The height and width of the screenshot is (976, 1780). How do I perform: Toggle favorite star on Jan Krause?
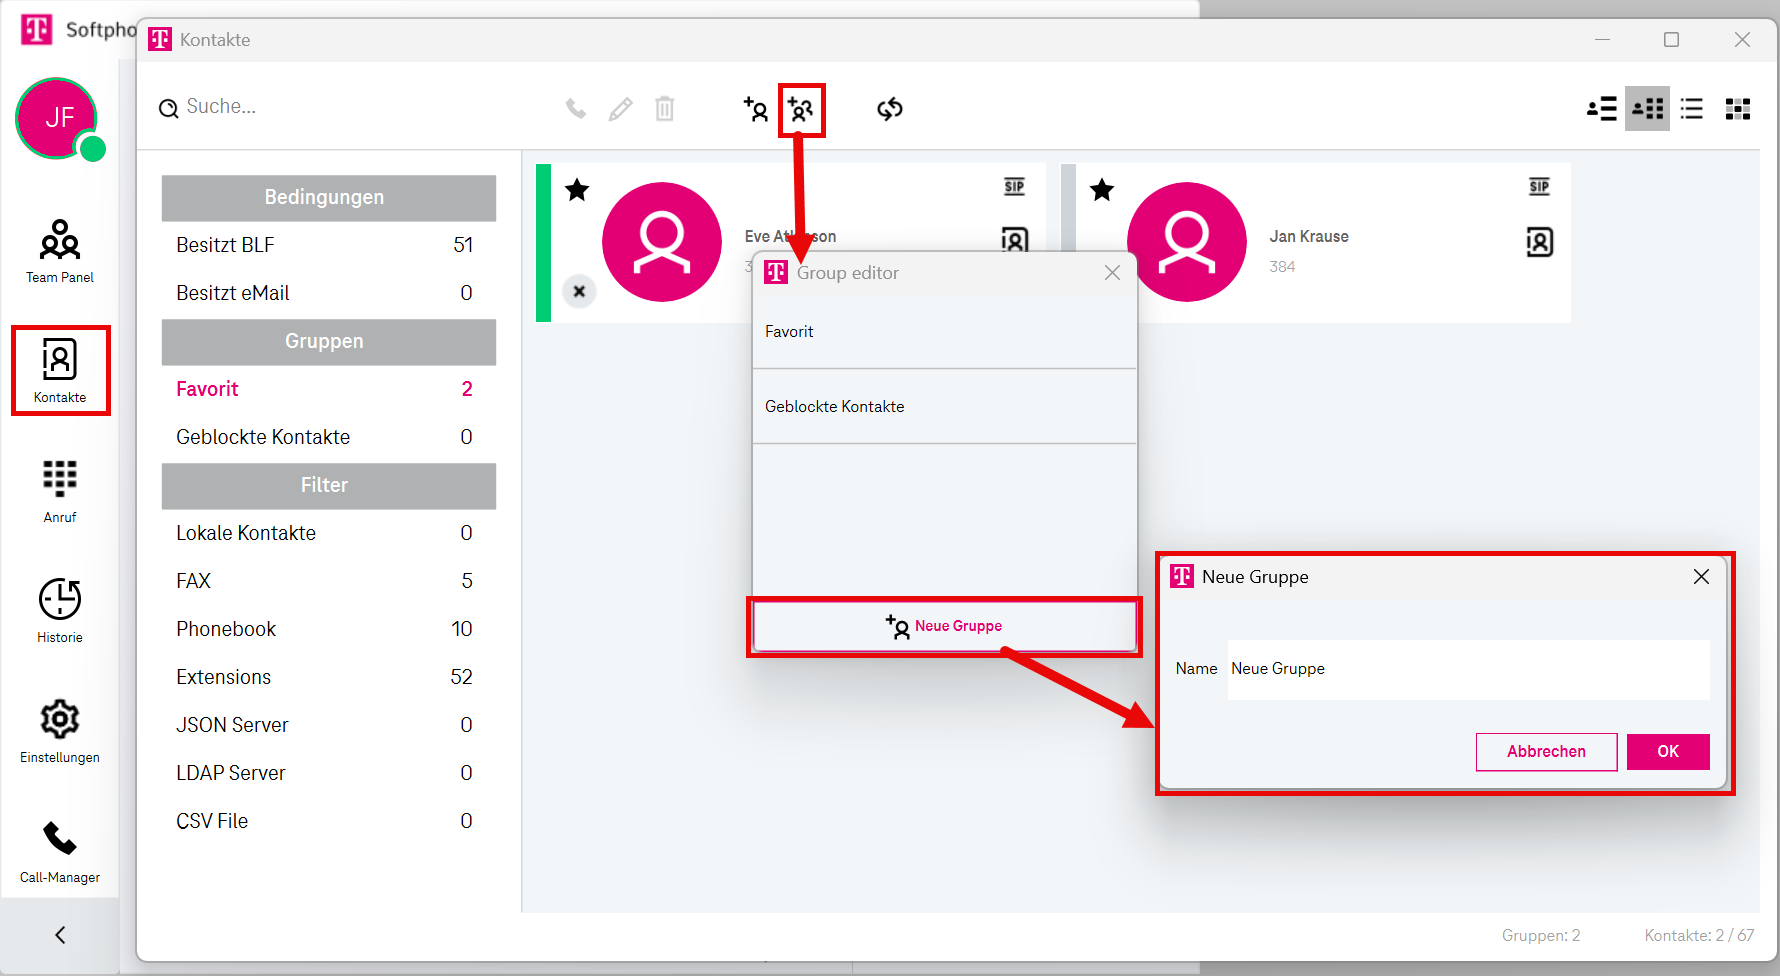(1102, 190)
